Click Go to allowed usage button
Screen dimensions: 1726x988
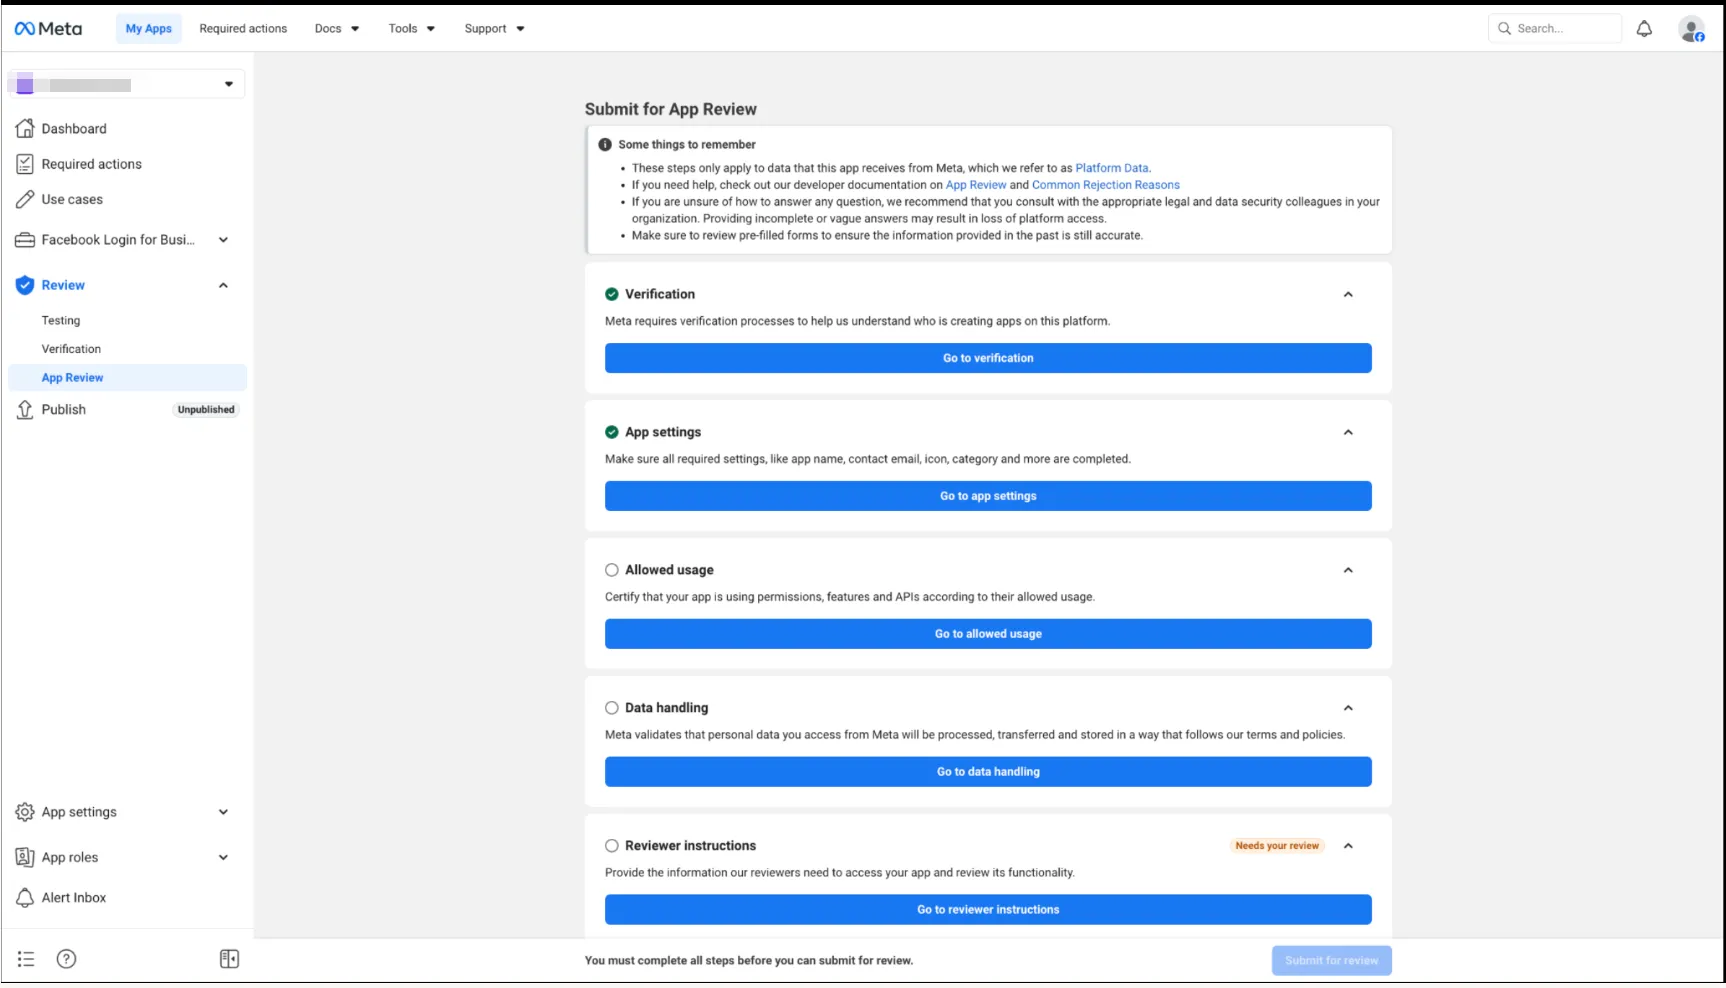[x=988, y=634]
